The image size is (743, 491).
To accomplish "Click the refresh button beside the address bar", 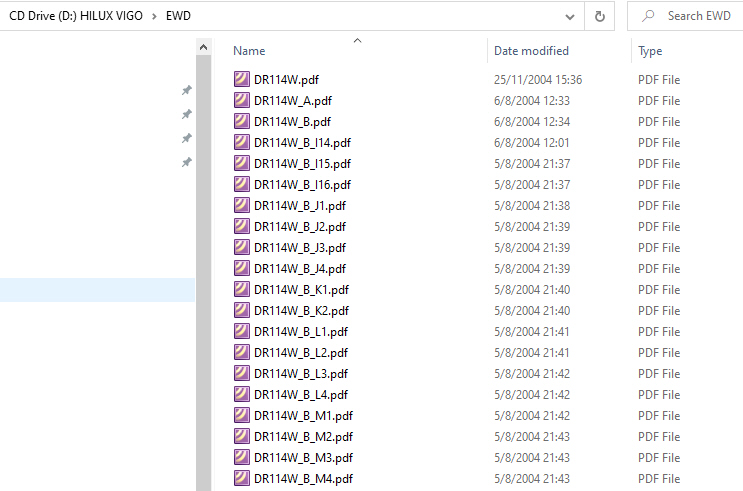I will pos(599,16).
